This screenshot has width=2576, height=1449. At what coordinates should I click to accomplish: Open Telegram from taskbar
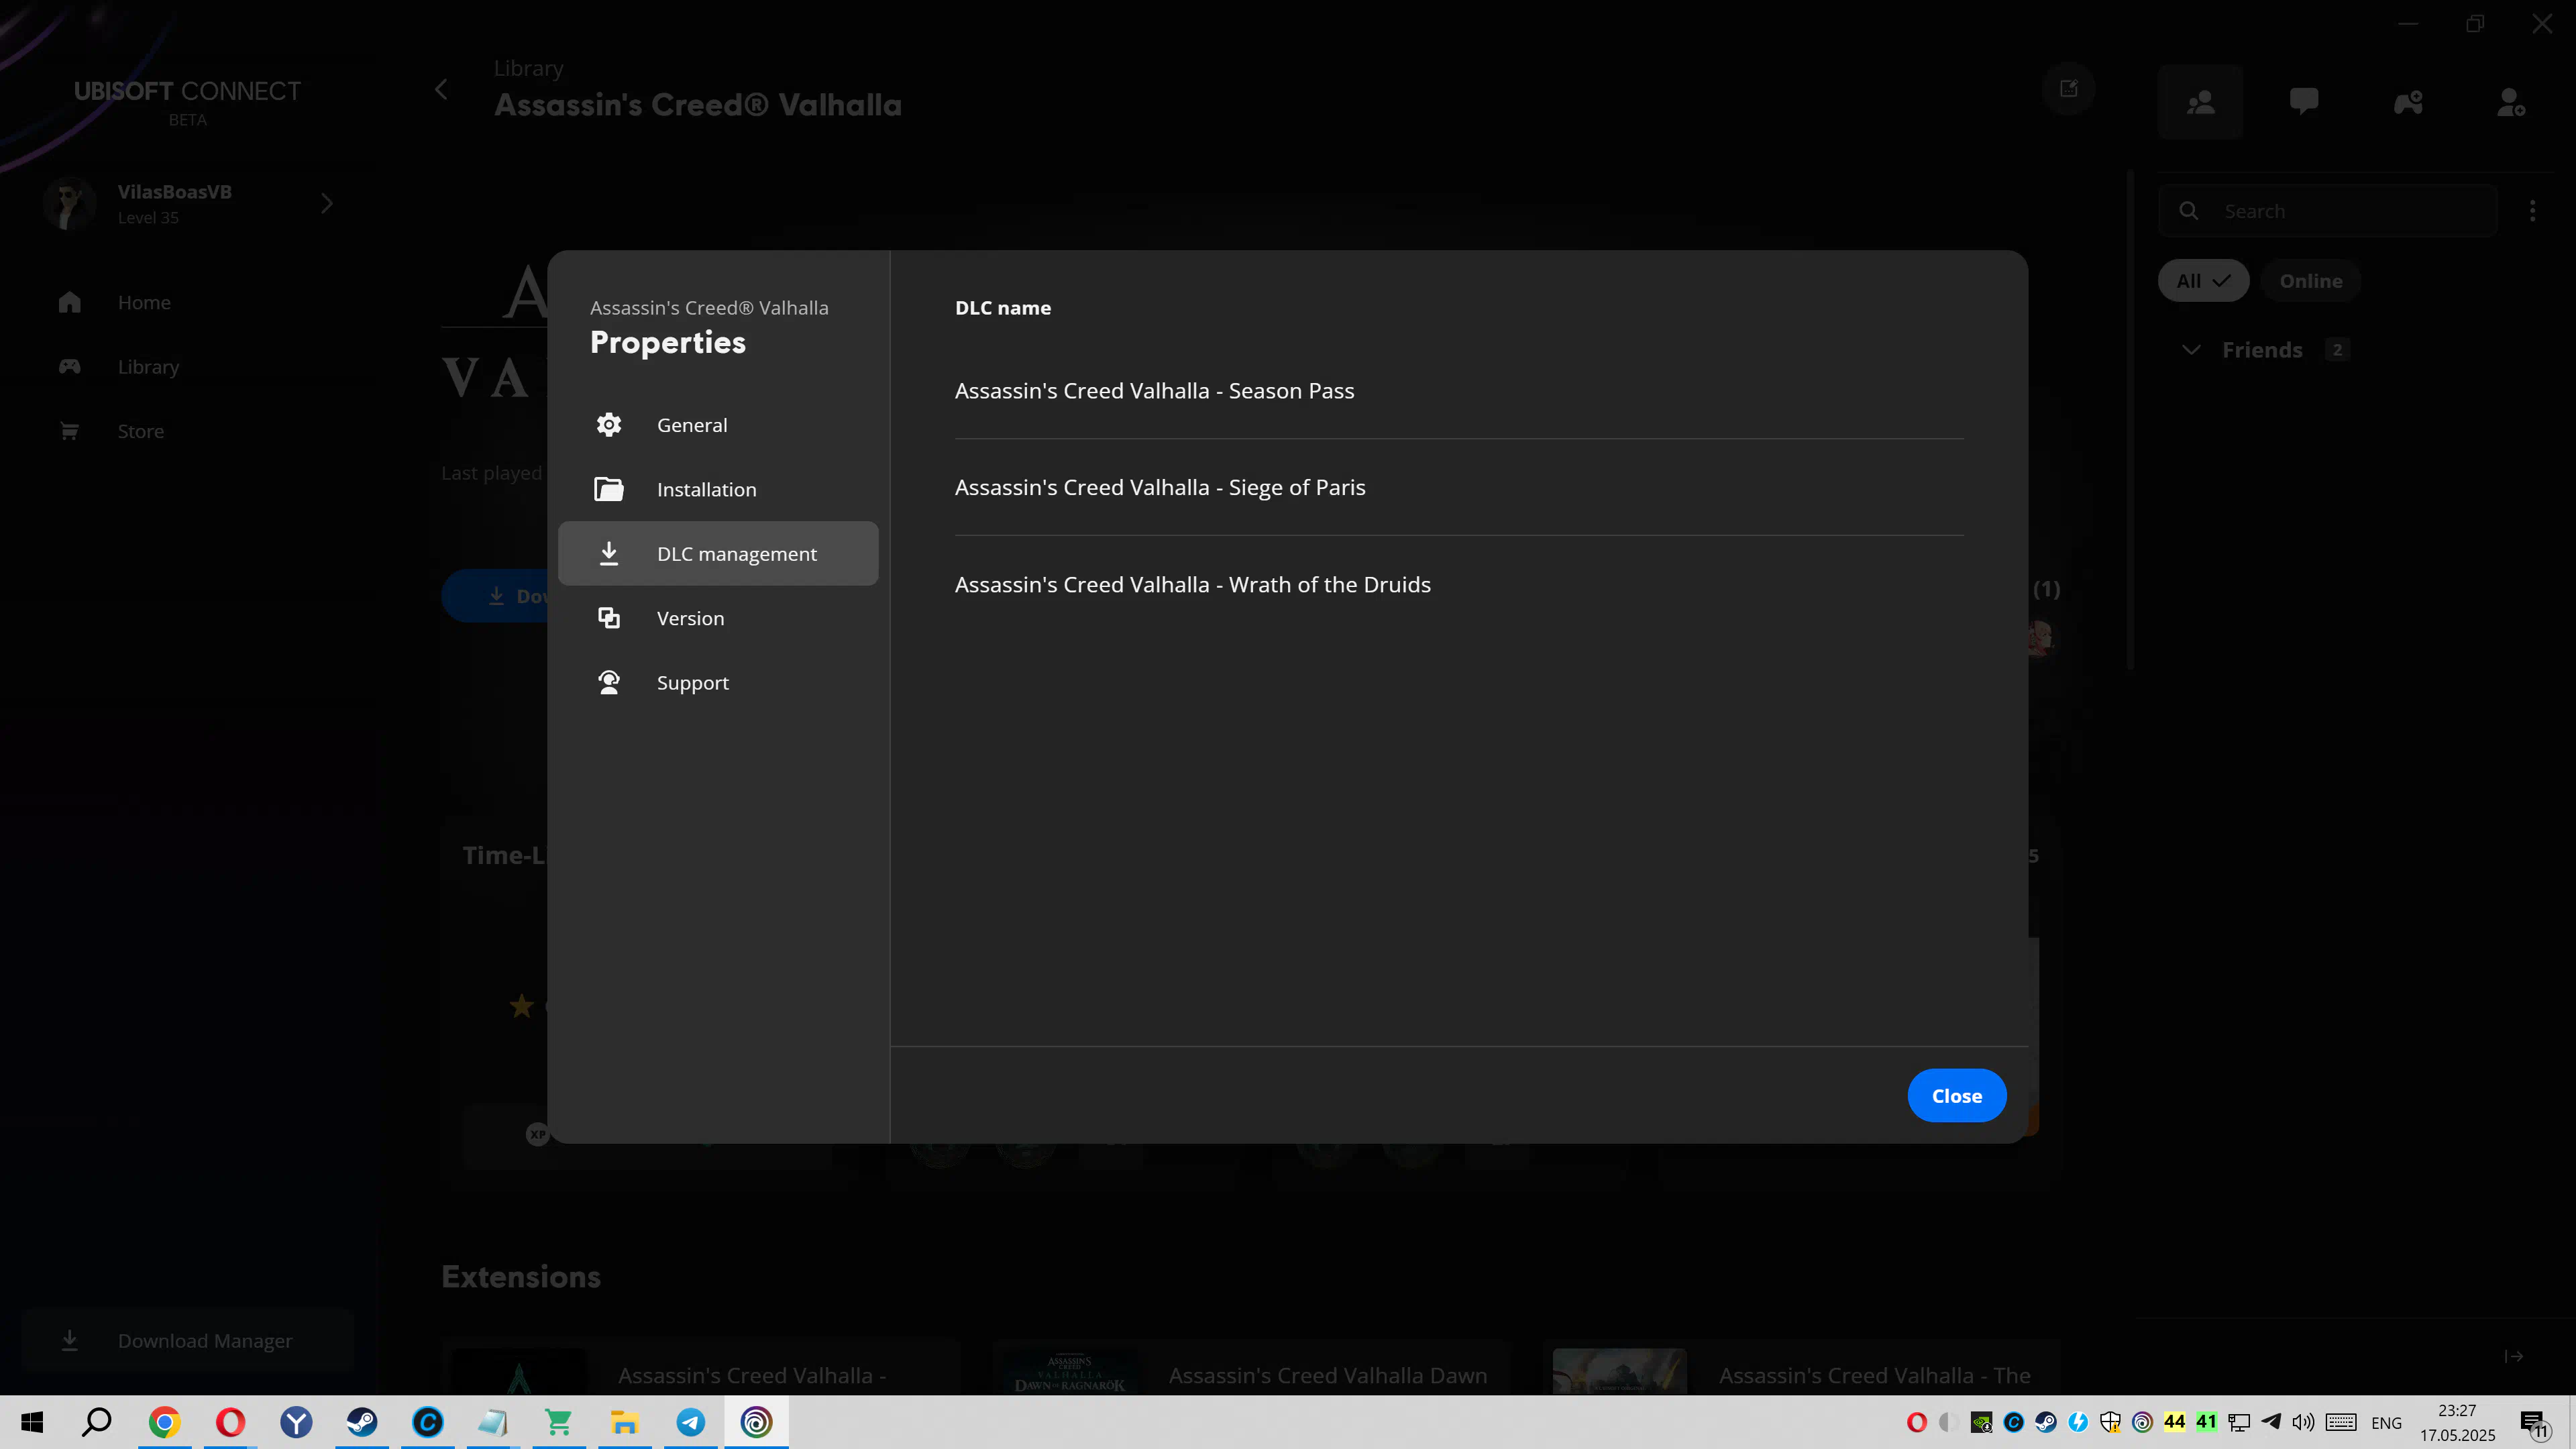691,1422
